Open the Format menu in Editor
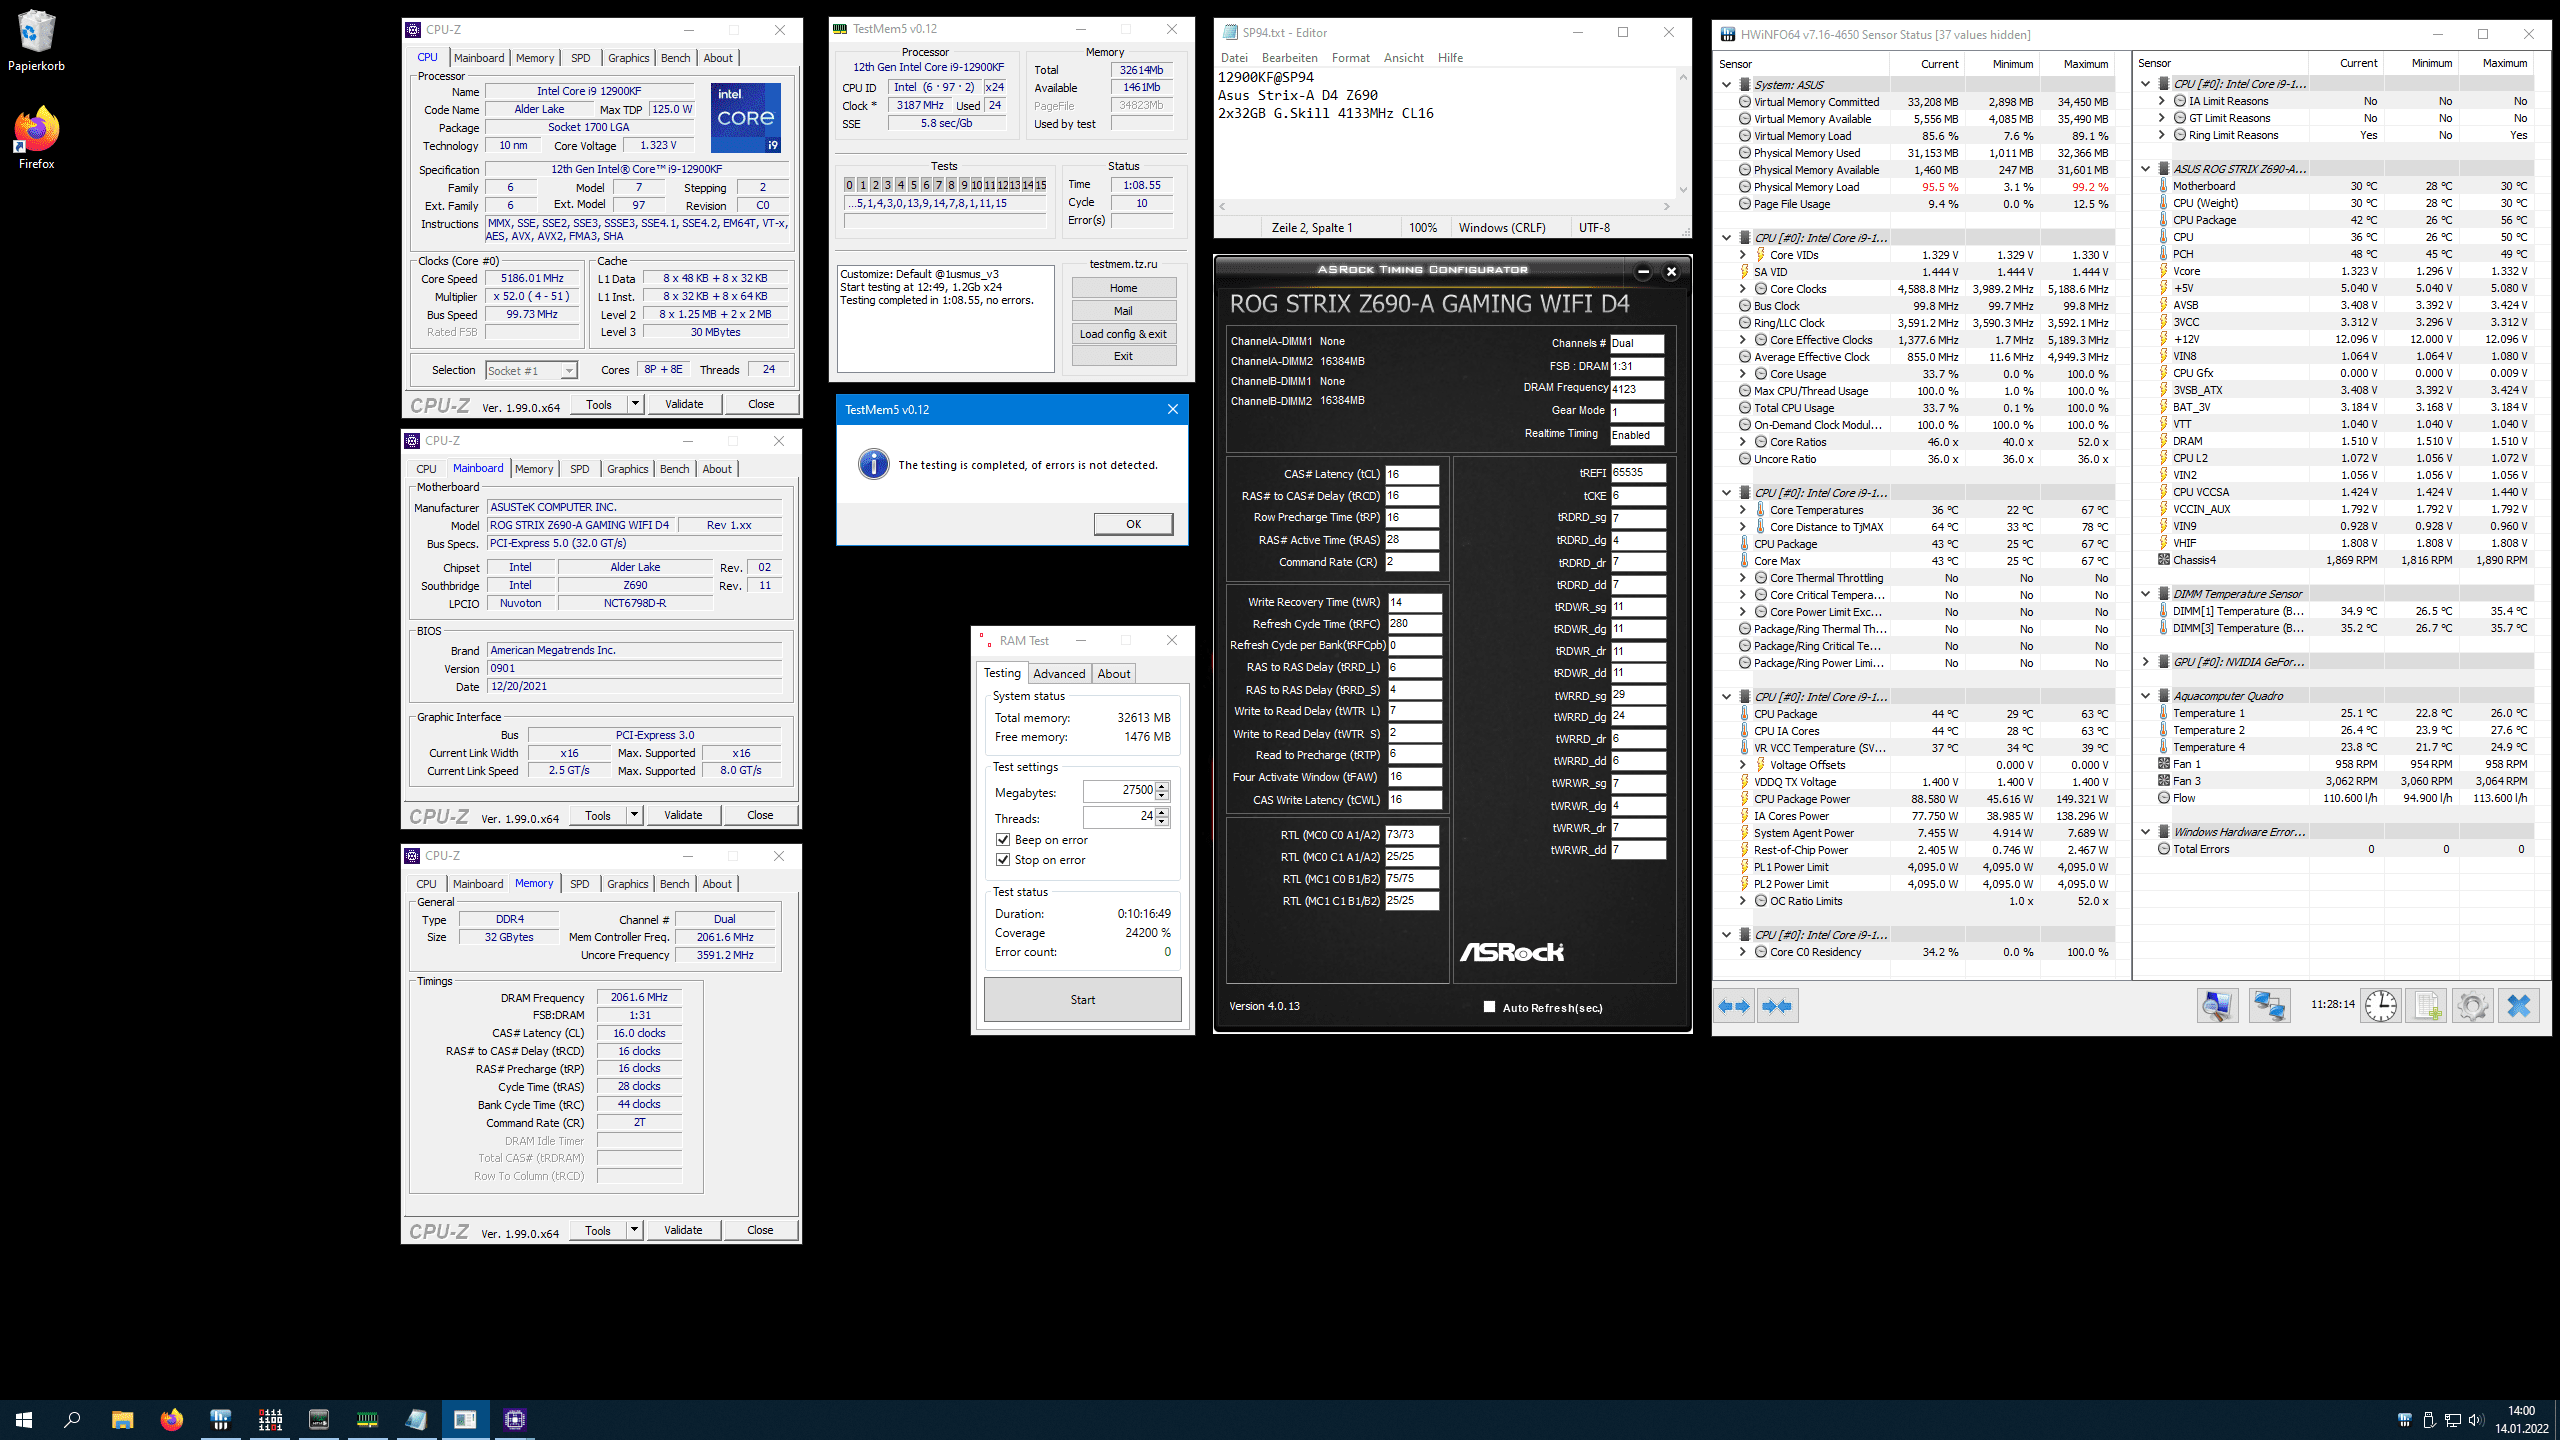This screenshot has width=2560, height=1440. tap(1350, 58)
